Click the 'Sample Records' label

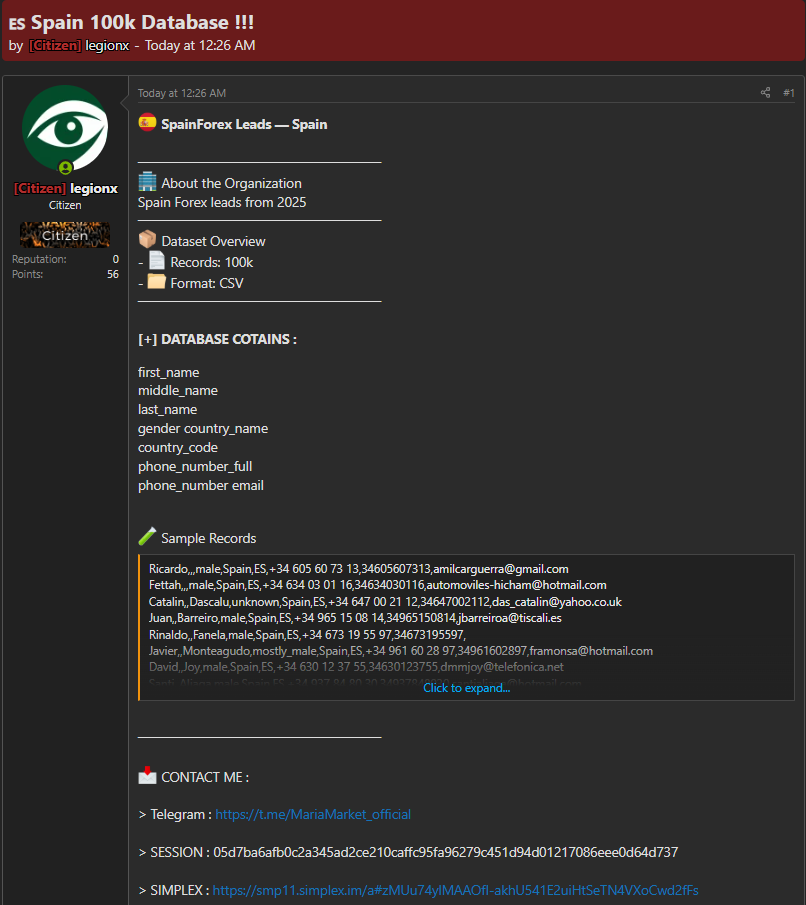208,538
